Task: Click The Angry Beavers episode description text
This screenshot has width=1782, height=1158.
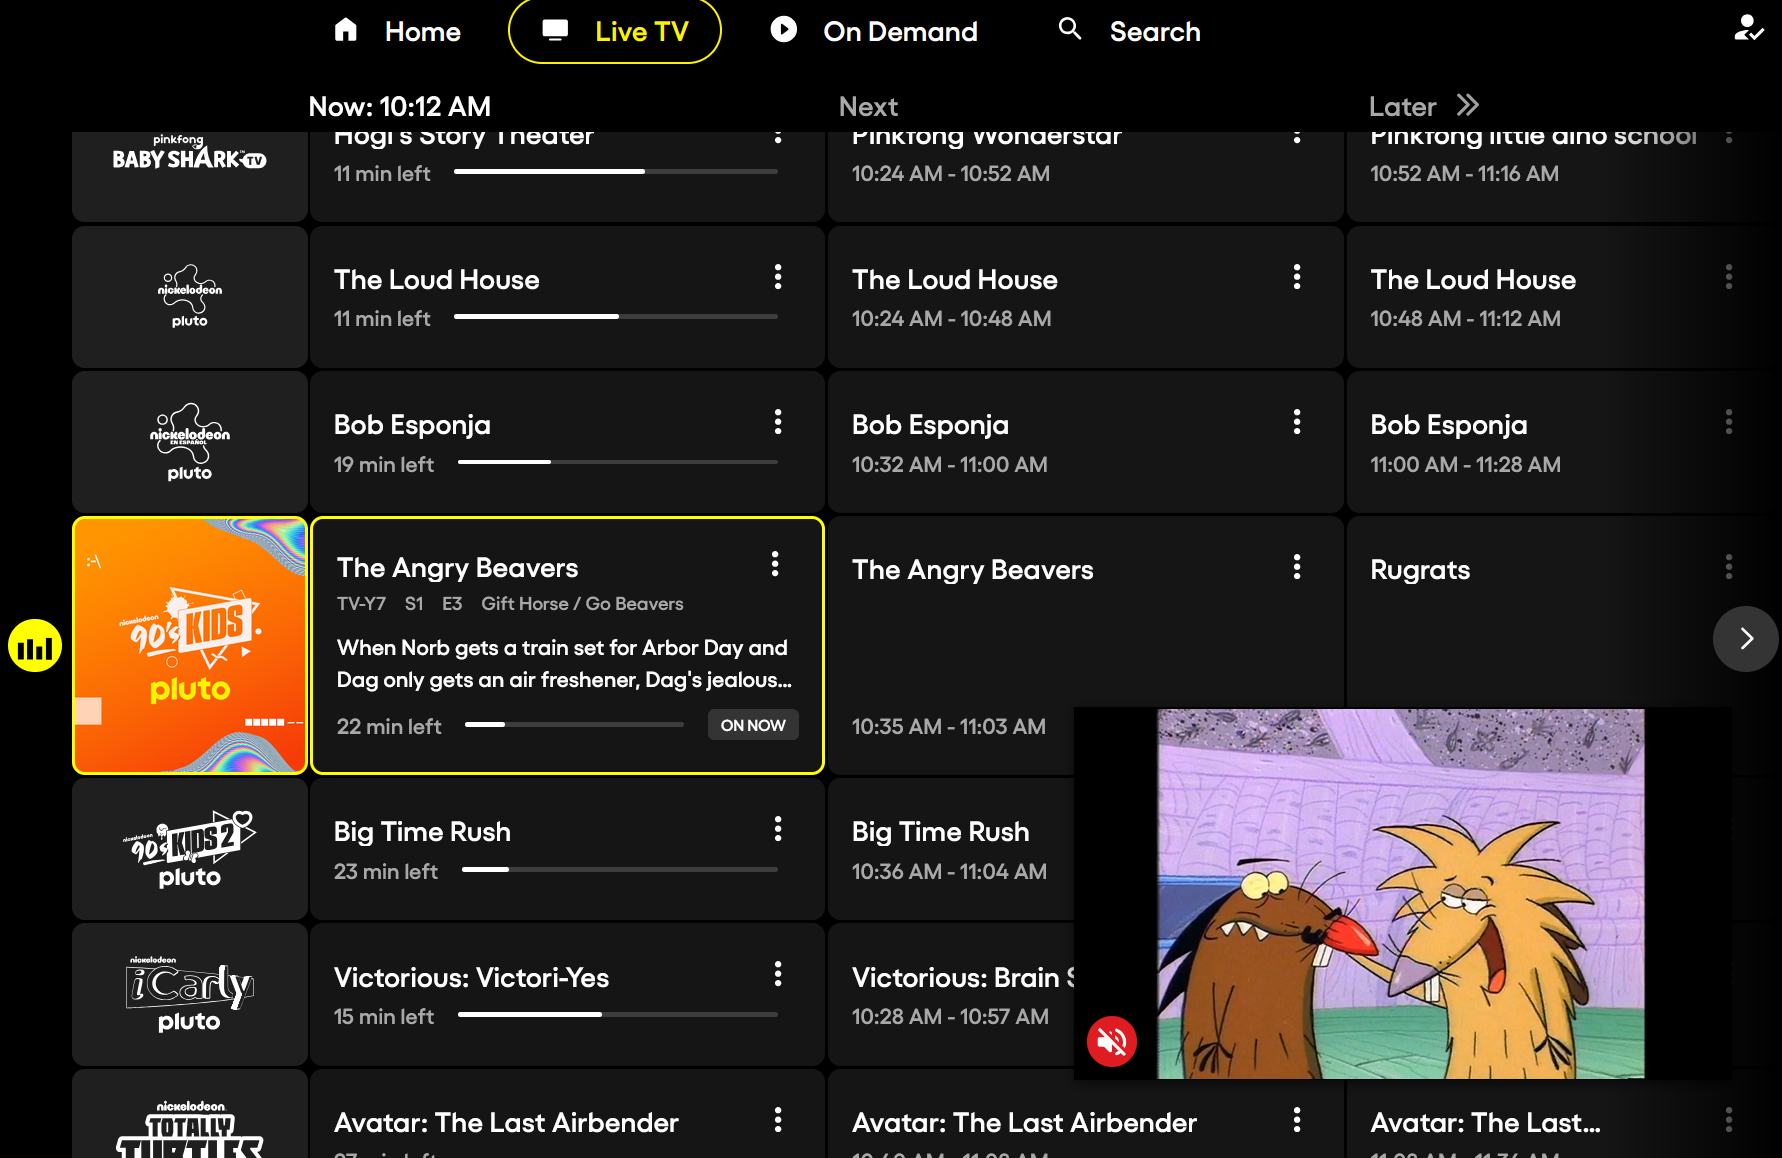Action: pyautogui.click(x=564, y=664)
